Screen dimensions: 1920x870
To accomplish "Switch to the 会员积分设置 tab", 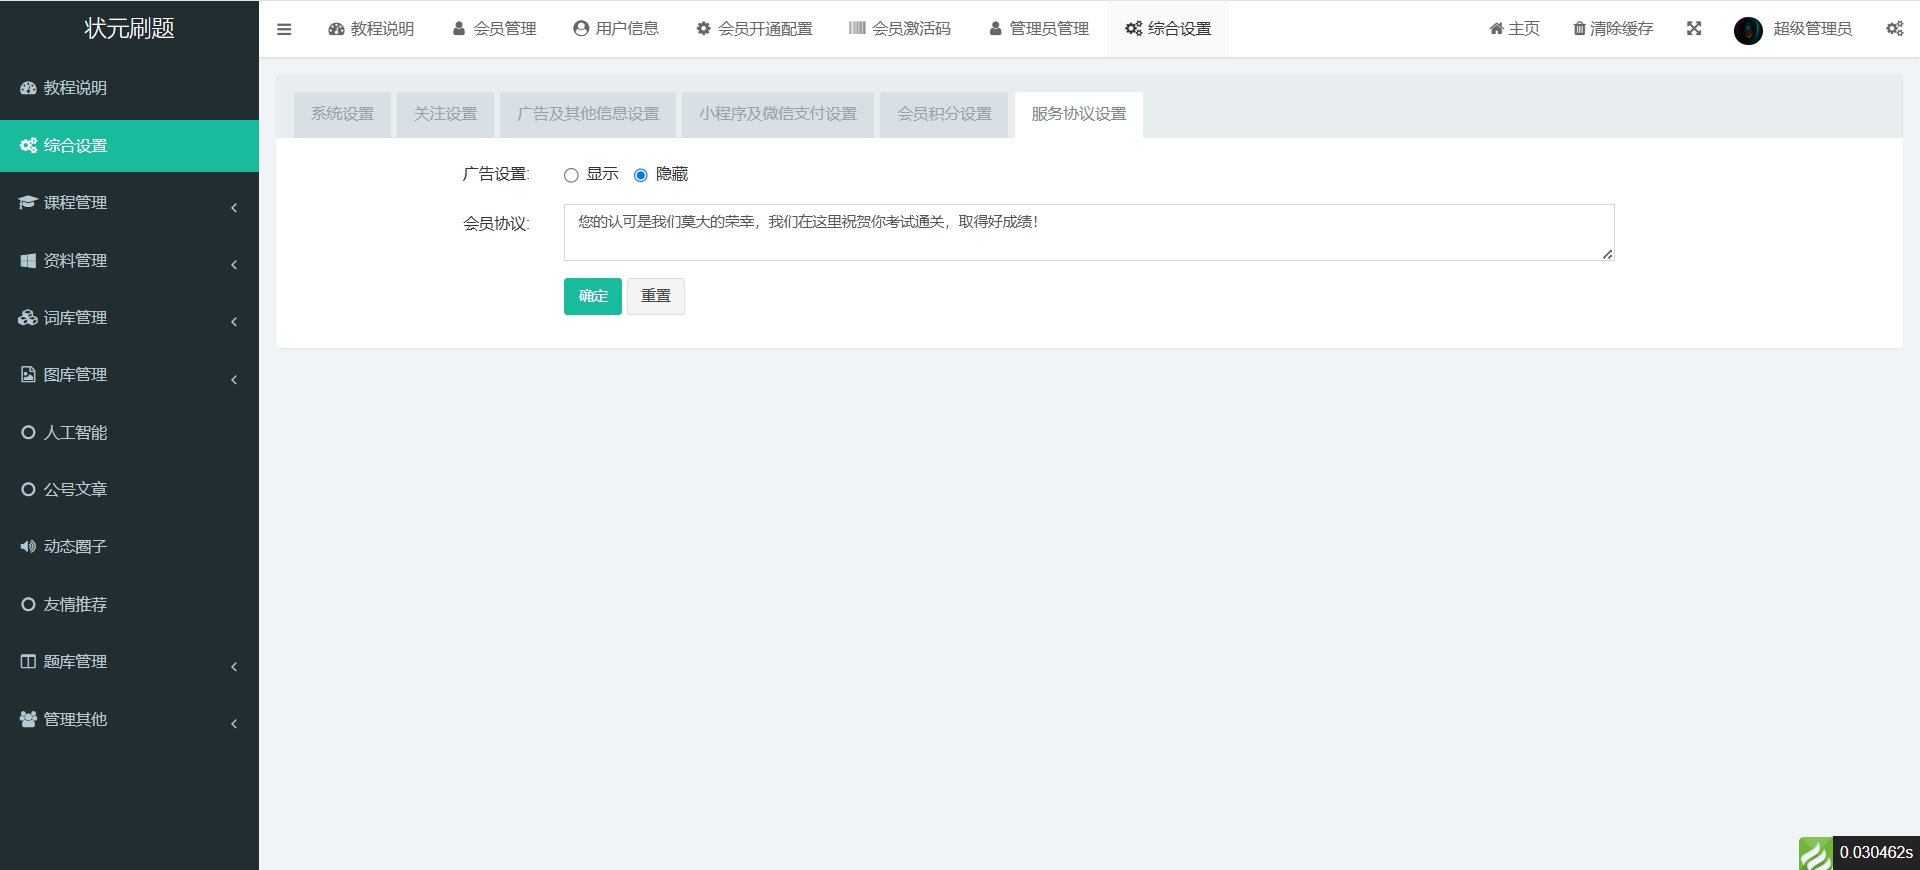I will tap(944, 114).
